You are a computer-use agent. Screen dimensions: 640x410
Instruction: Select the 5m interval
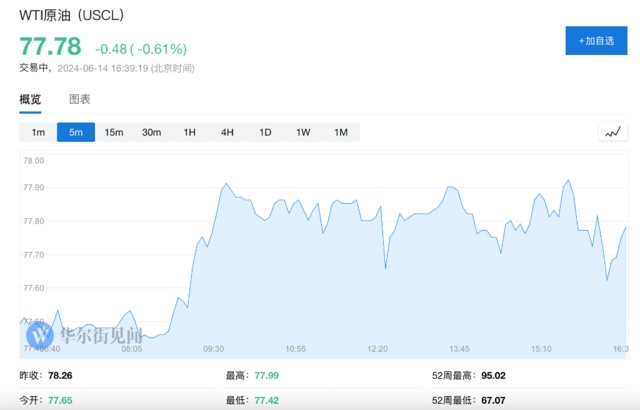76,133
